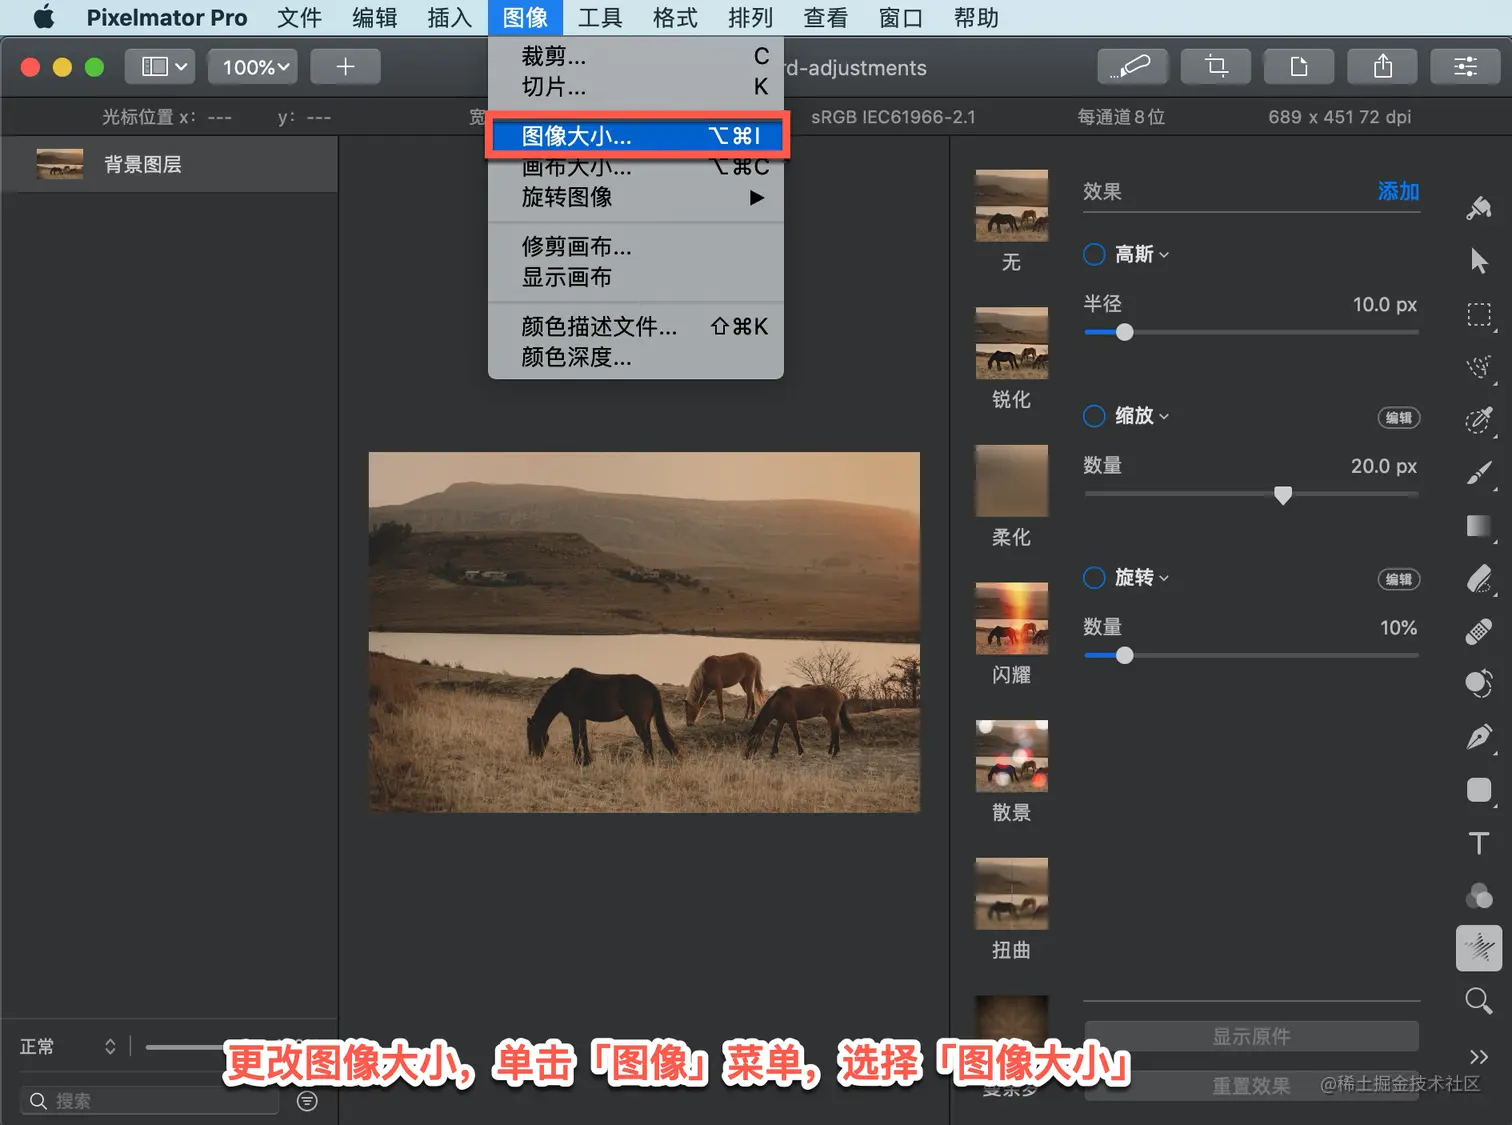Choose the Erase tool
The image size is (1512, 1125).
click(x=1479, y=579)
